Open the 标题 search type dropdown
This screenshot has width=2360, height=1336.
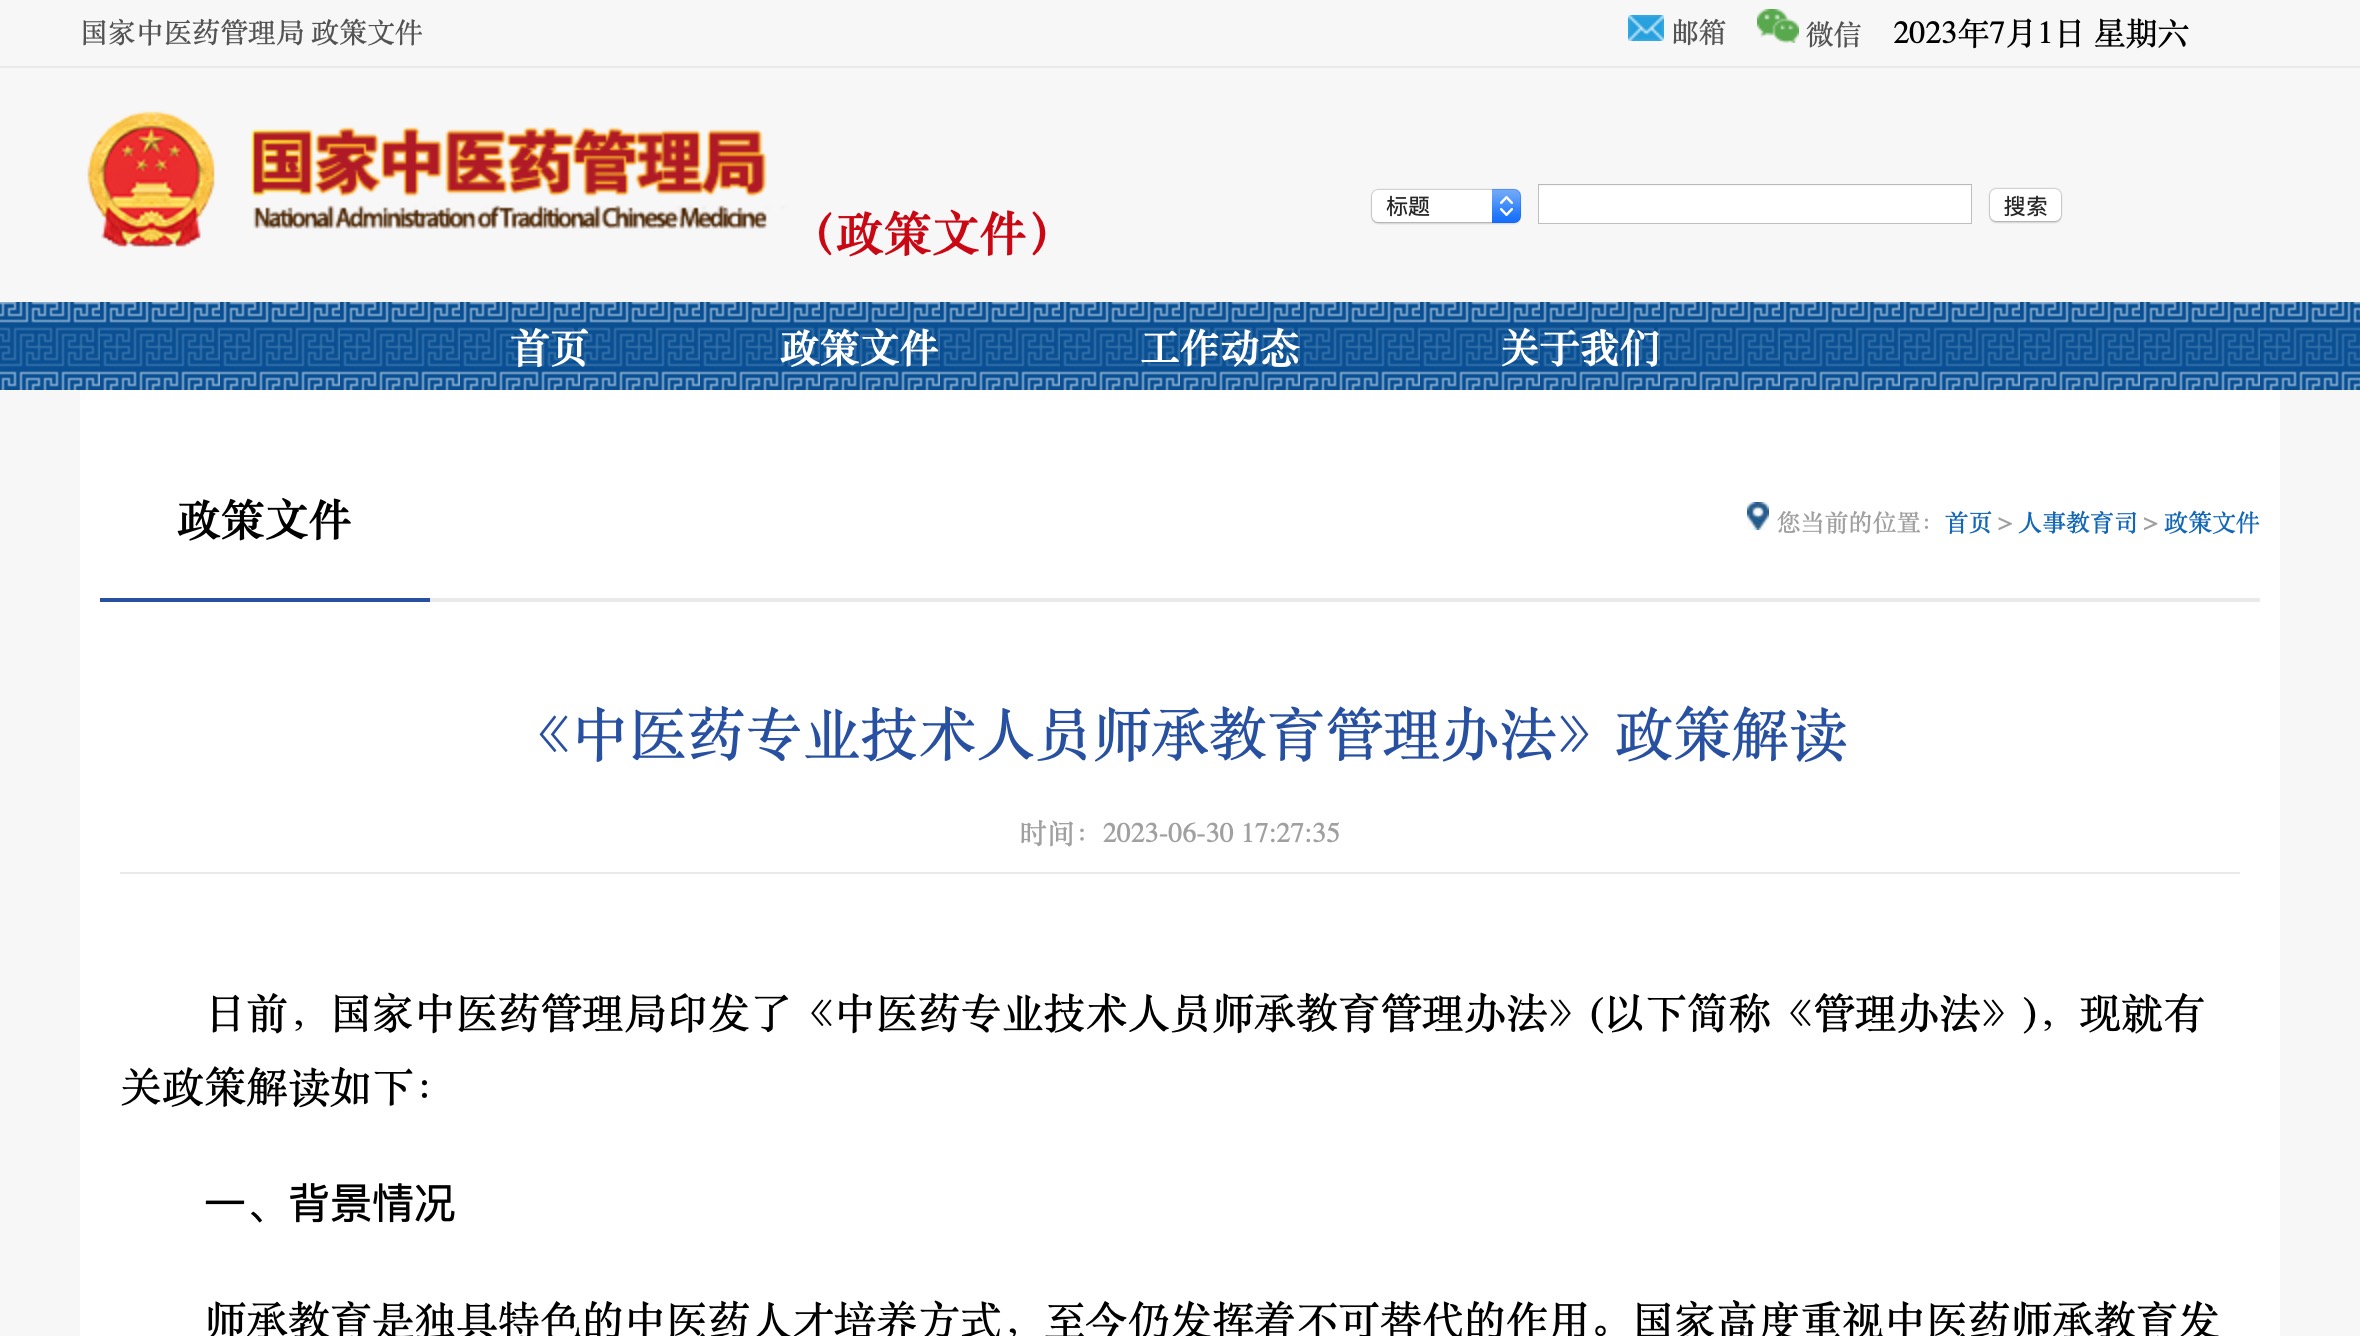(1446, 206)
